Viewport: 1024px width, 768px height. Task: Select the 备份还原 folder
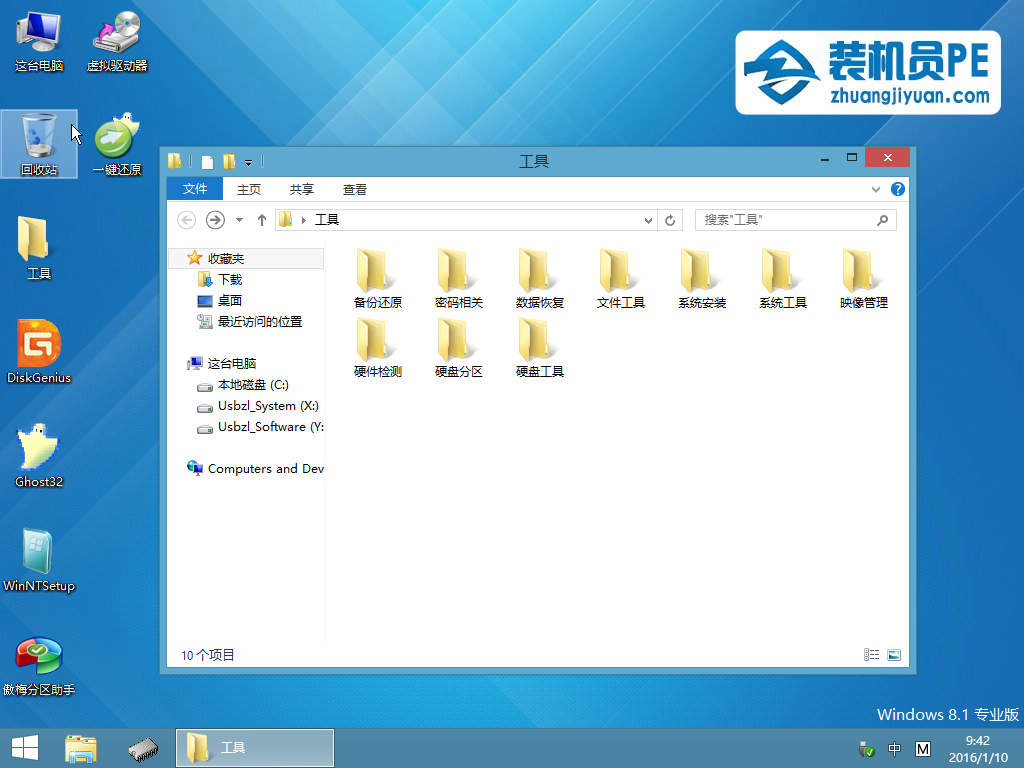coord(377,279)
